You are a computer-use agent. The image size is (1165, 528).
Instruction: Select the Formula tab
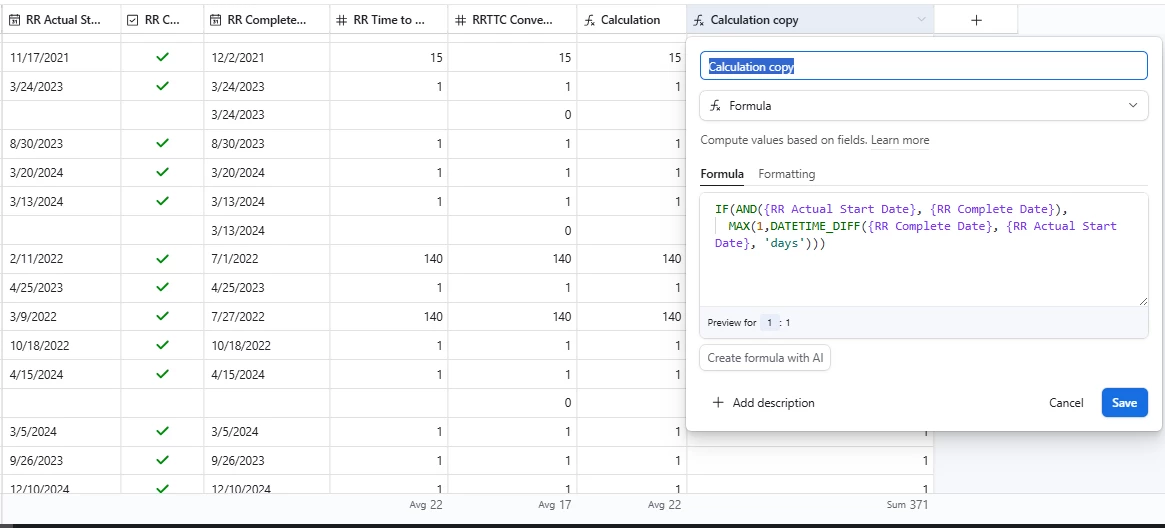pos(721,174)
